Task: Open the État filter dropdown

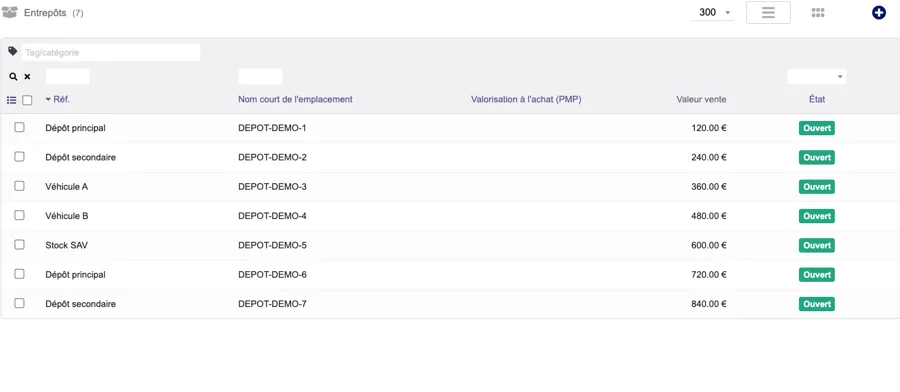Action: [x=816, y=76]
